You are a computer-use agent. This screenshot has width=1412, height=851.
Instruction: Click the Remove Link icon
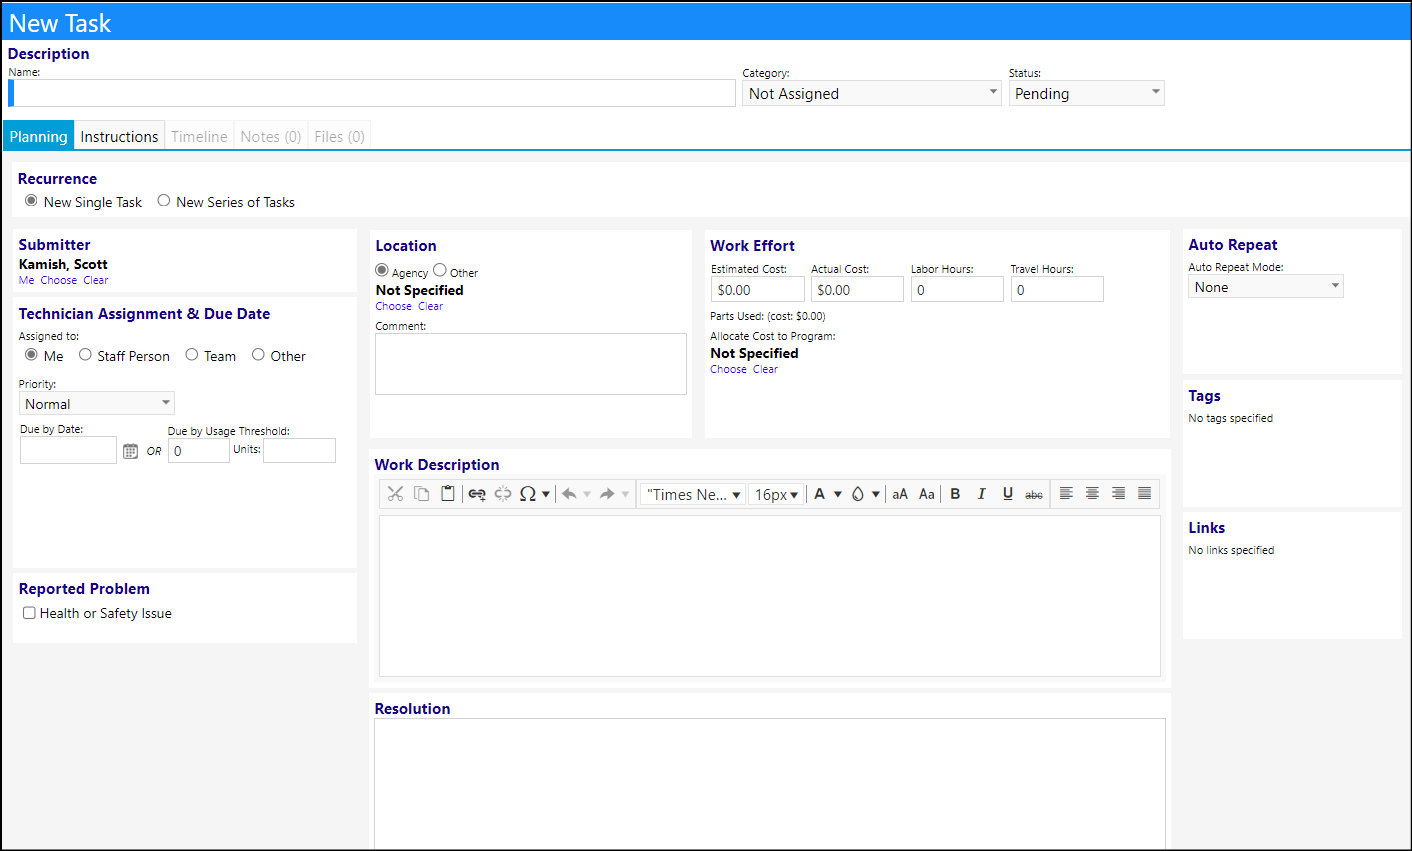pyautogui.click(x=503, y=494)
